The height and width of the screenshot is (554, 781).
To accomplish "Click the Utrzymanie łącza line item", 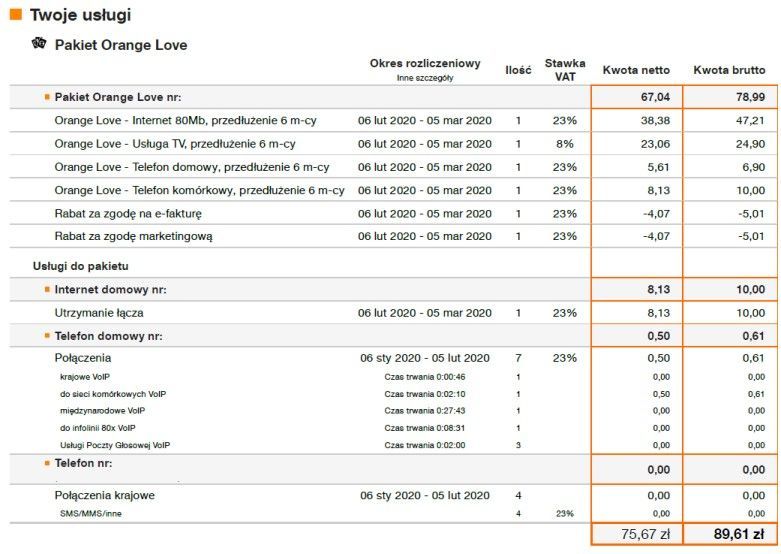I will [x=102, y=313].
